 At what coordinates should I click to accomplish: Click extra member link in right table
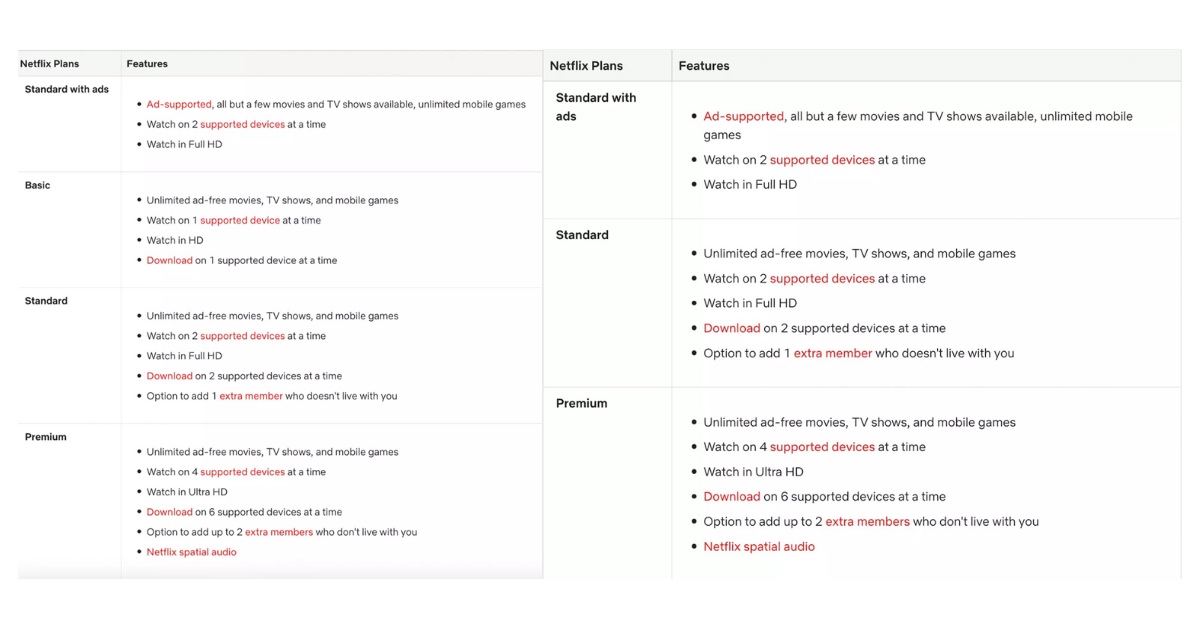(832, 353)
